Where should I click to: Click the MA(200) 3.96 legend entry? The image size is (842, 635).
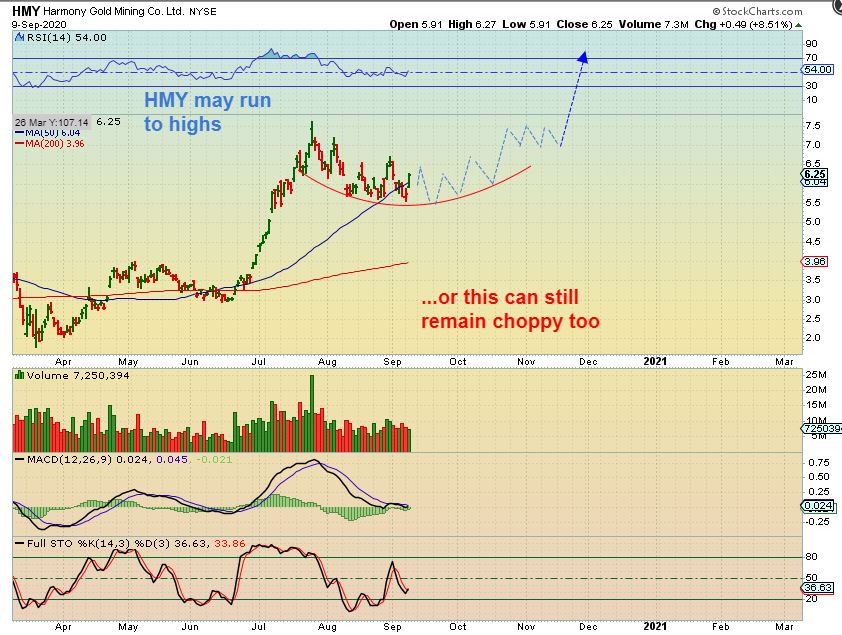[49, 144]
